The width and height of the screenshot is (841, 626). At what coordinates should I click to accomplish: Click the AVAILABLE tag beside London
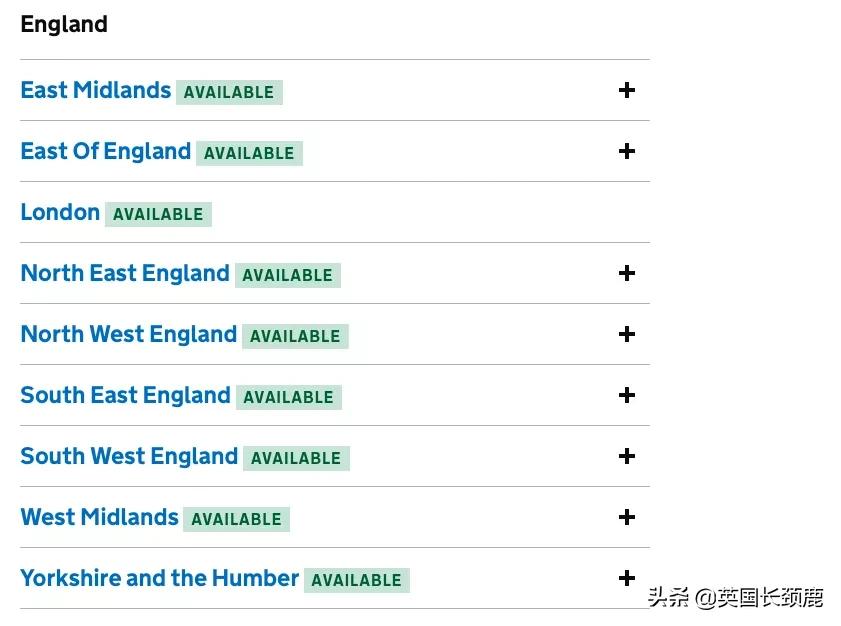click(x=158, y=214)
